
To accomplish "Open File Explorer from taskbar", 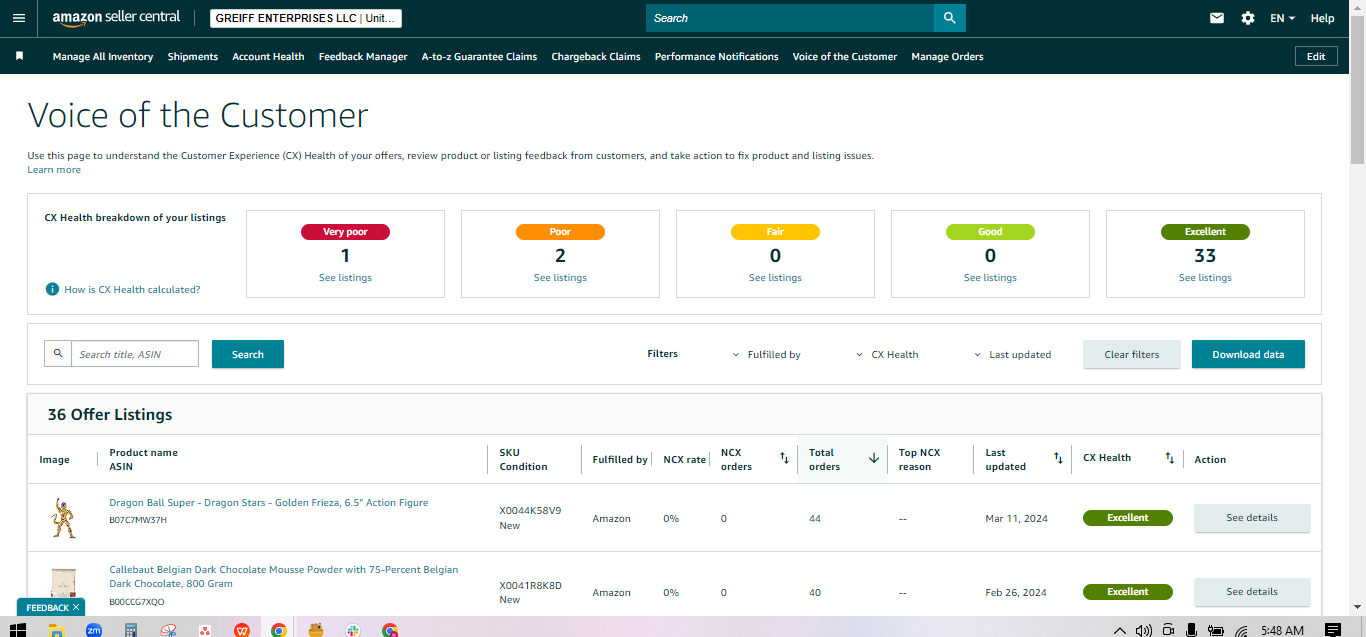I will 57,630.
